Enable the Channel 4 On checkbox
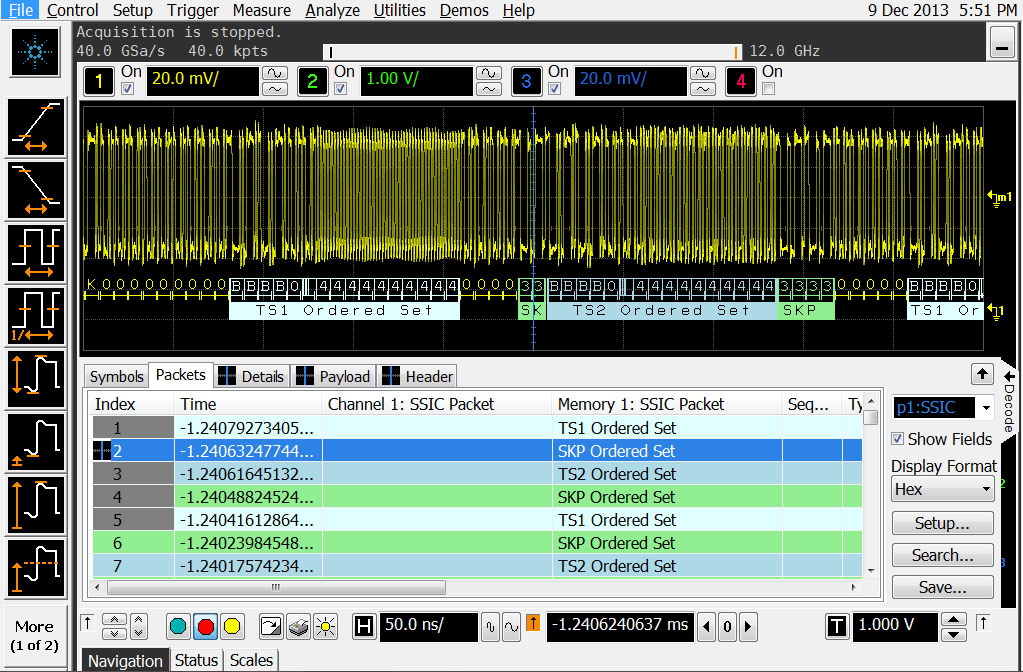This screenshot has width=1023, height=672. click(x=768, y=89)
